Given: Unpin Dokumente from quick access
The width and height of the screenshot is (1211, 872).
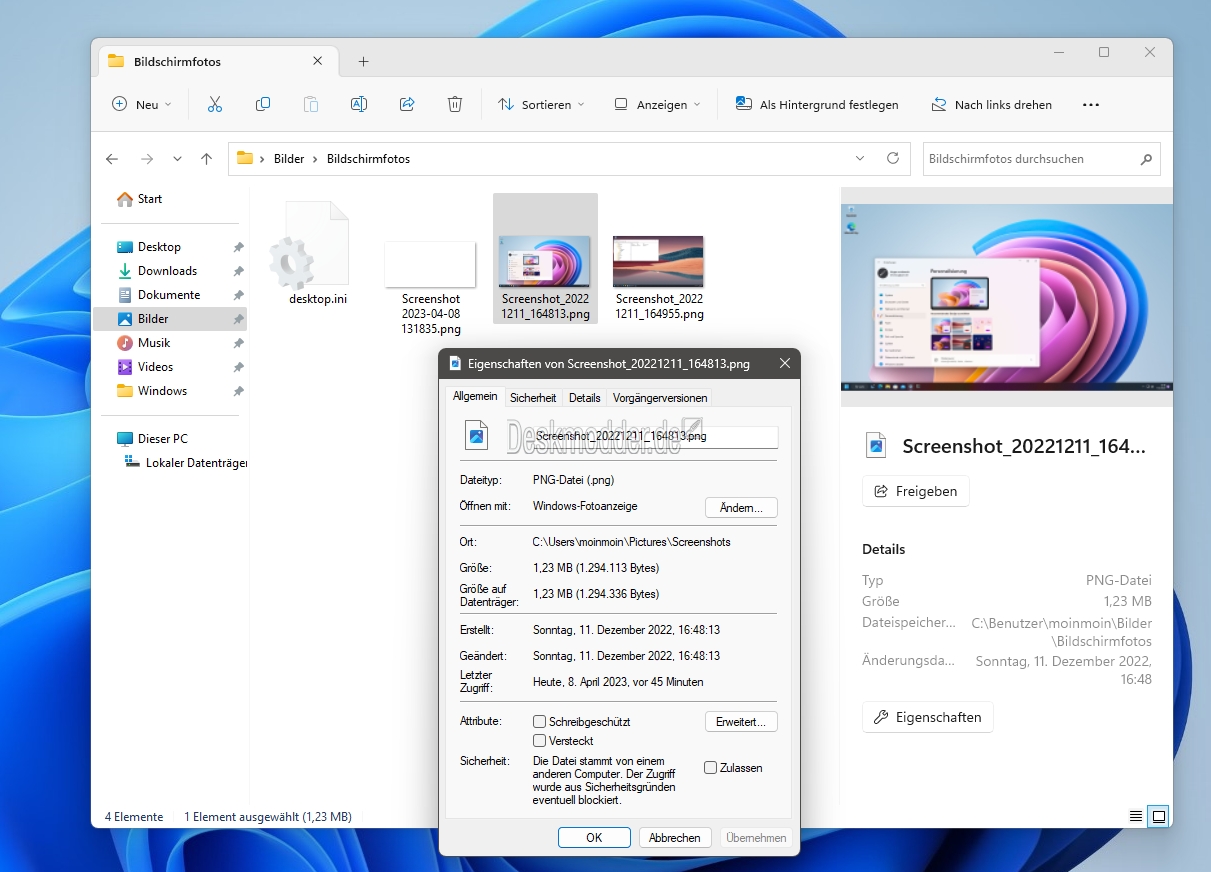Looking at the screenshot, I should tap(238, 295).
